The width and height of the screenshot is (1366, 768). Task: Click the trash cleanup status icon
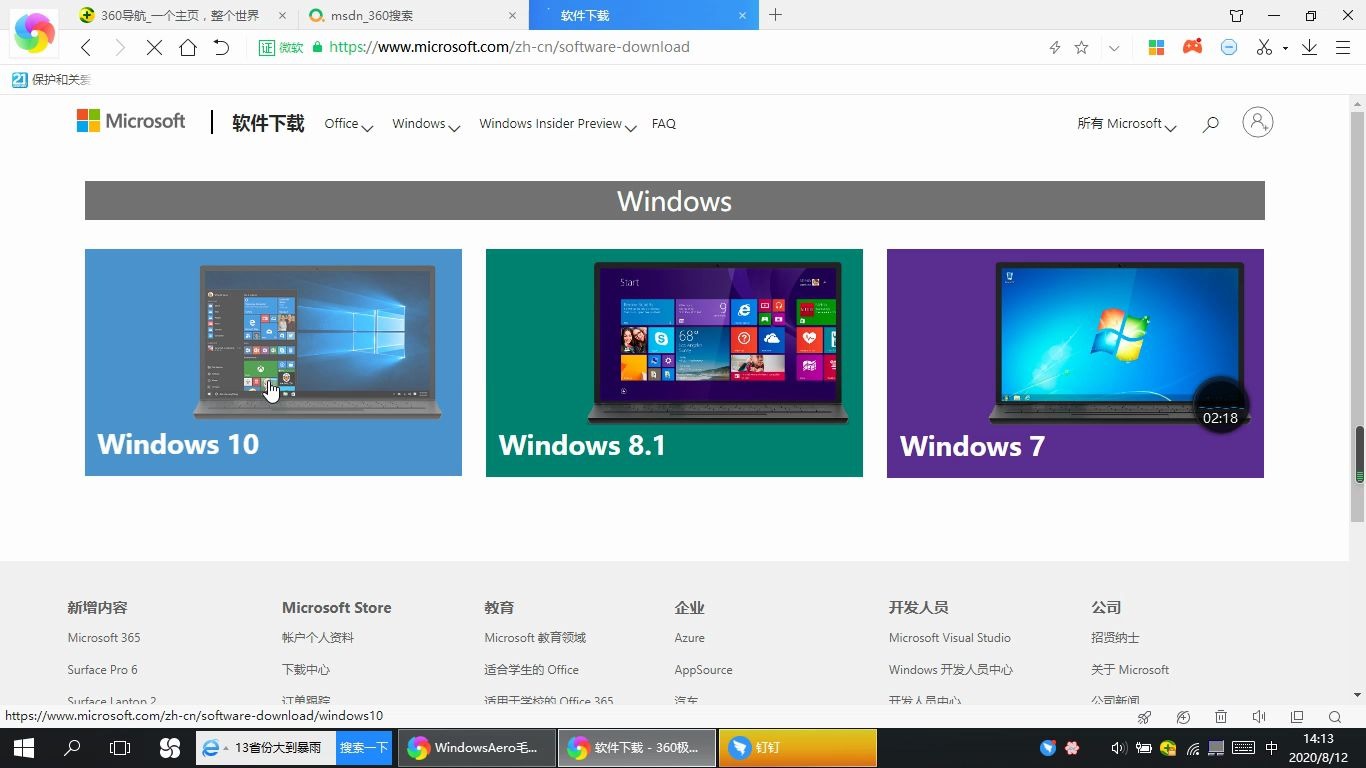(x=1221, y=717)
